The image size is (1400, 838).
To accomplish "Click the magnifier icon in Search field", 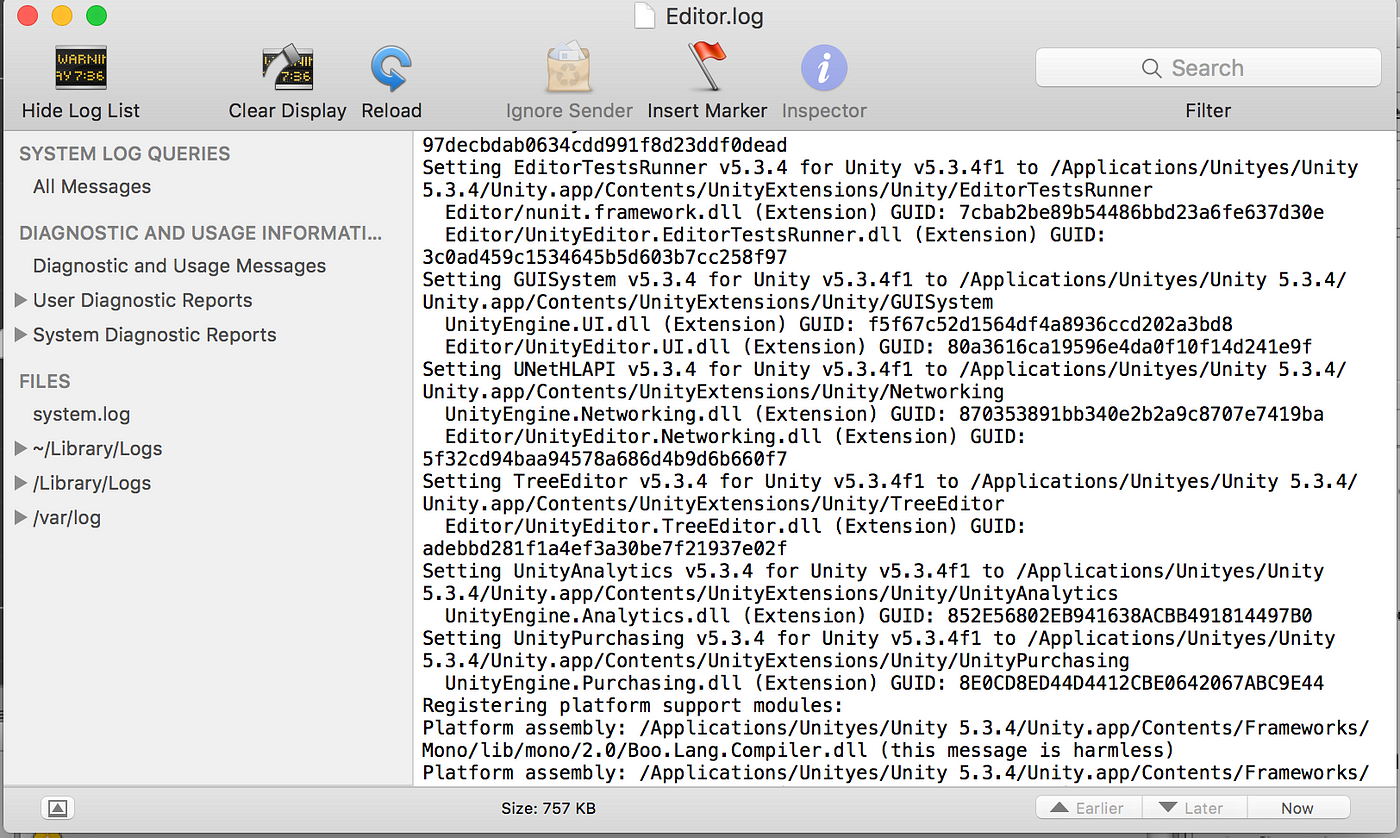I will click(x=1151, y=68).
